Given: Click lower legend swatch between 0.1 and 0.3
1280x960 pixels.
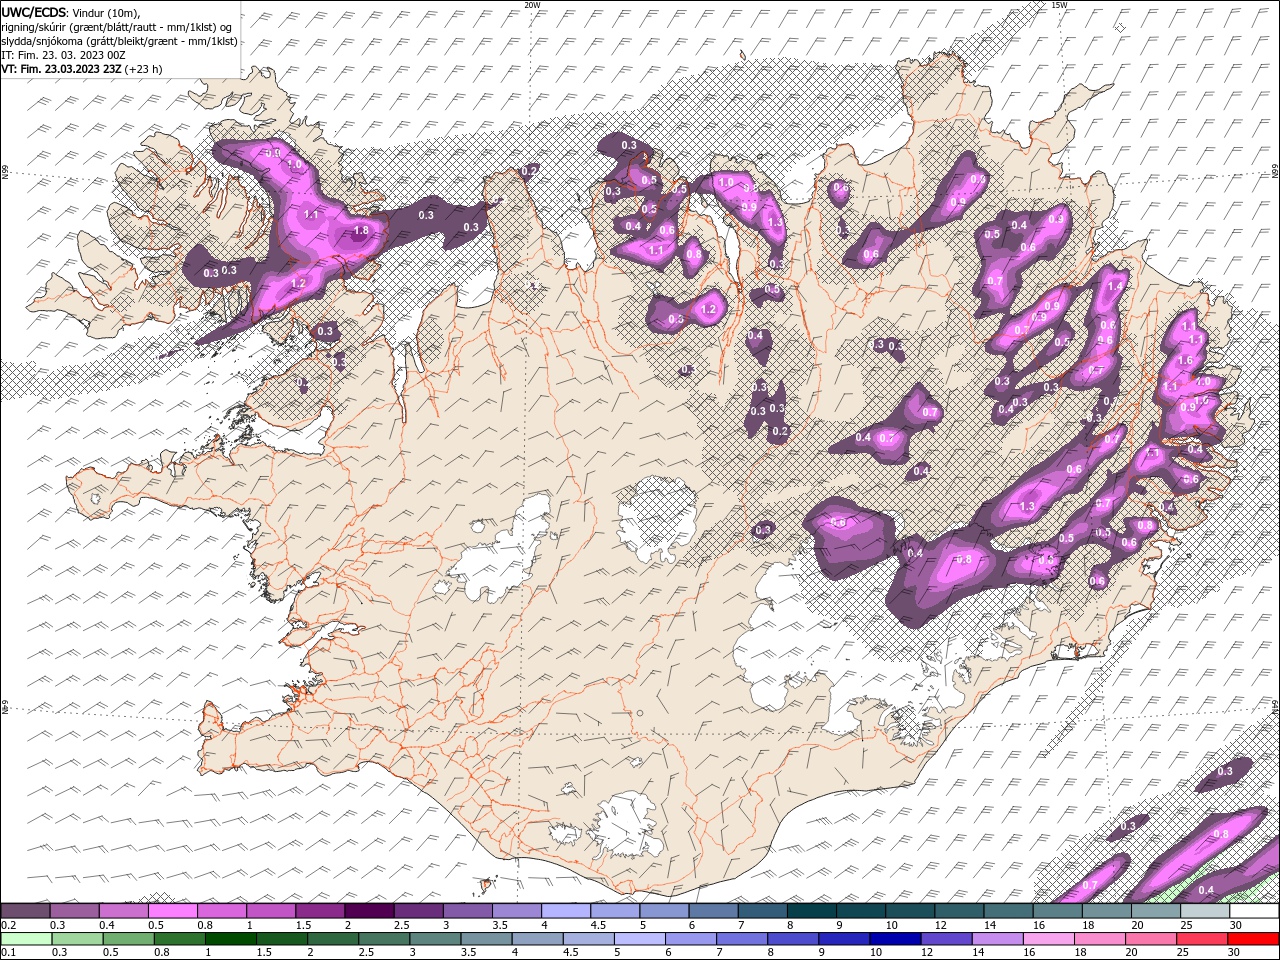Looking at the screenshot, I should pyautogui.click(x=27, y=938).
